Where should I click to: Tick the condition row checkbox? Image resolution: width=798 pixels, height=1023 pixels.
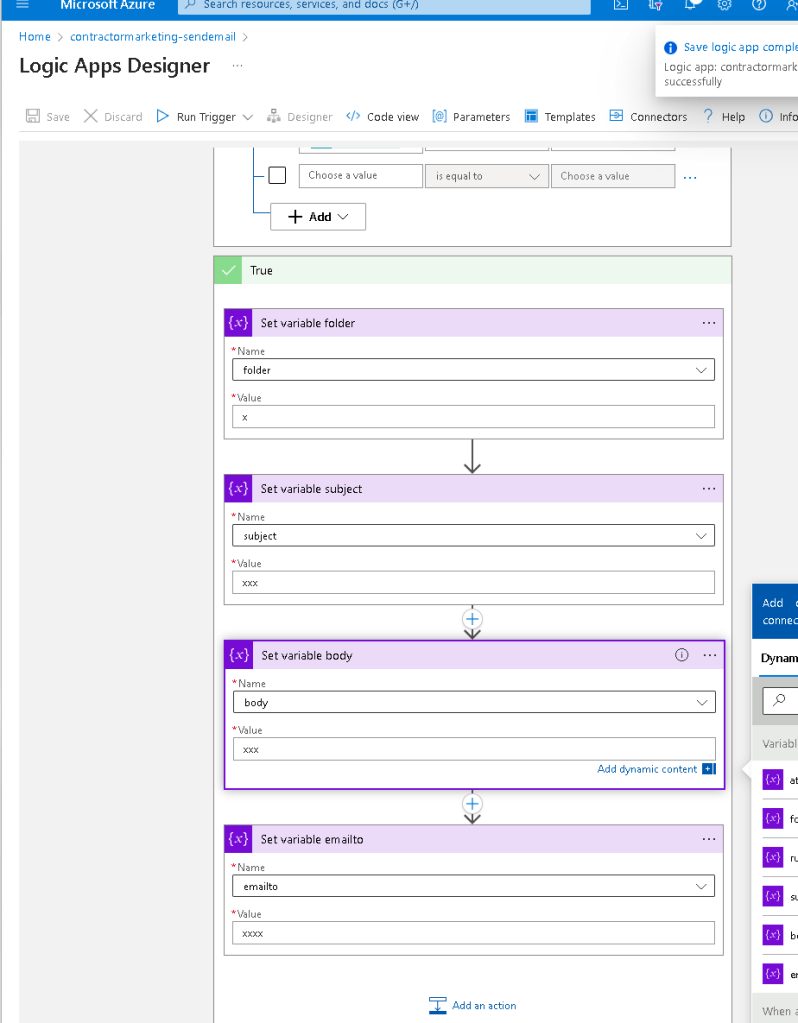click(x=277, y=176)
